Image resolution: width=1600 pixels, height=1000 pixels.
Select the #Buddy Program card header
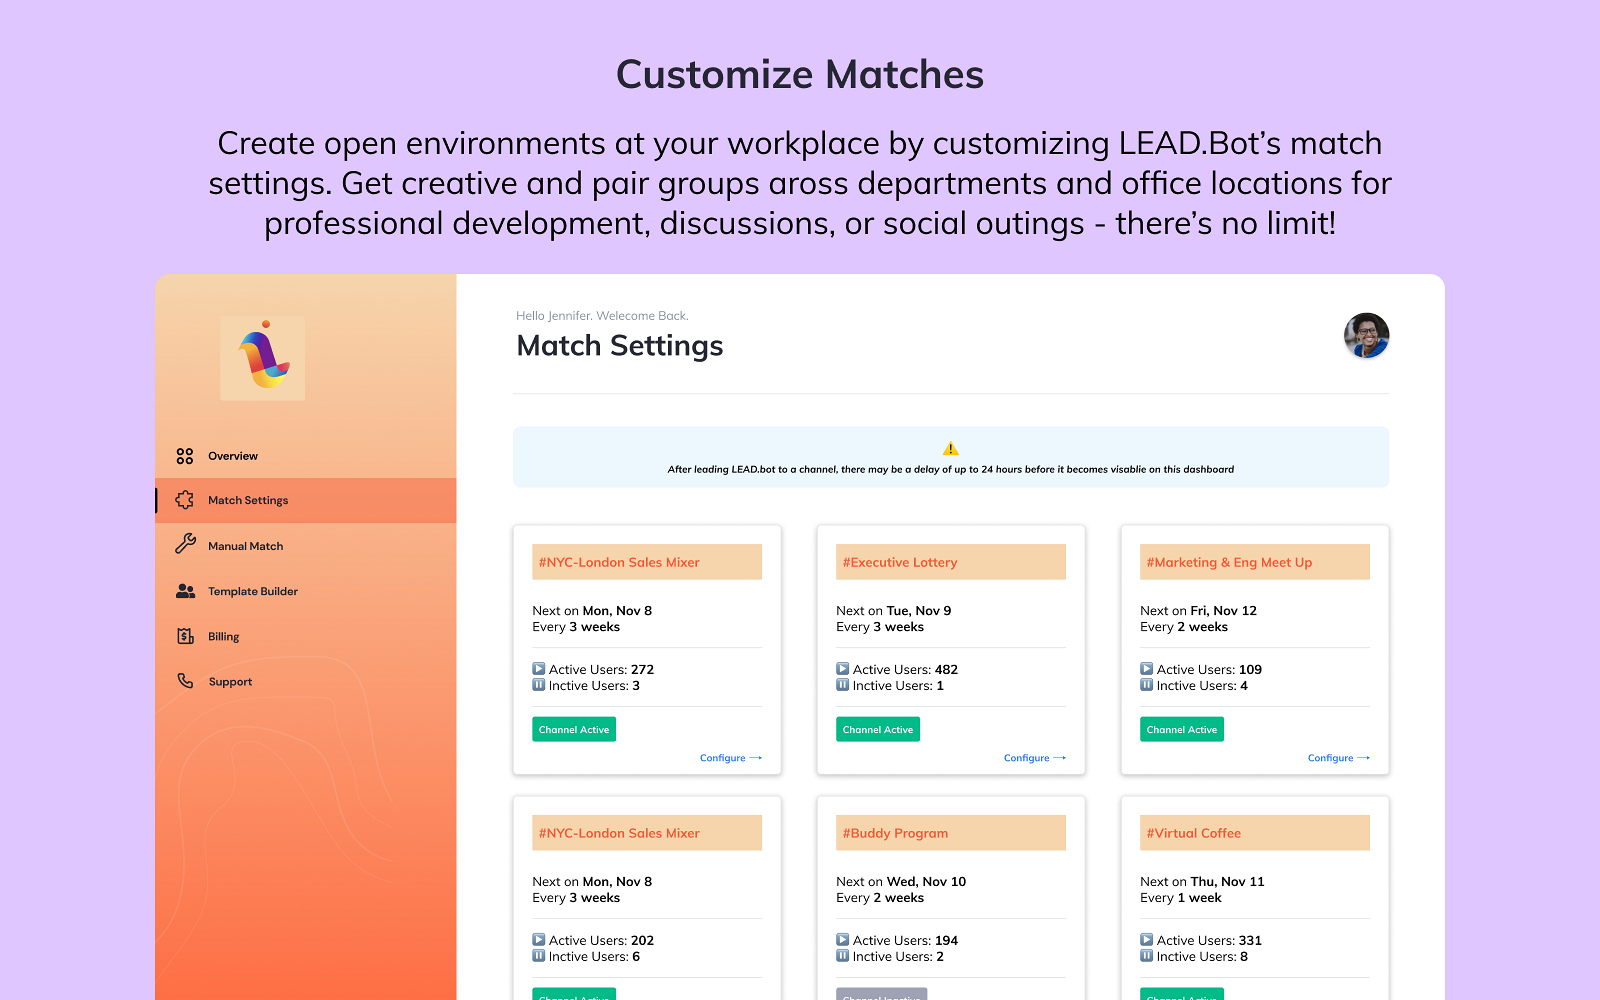950,833
